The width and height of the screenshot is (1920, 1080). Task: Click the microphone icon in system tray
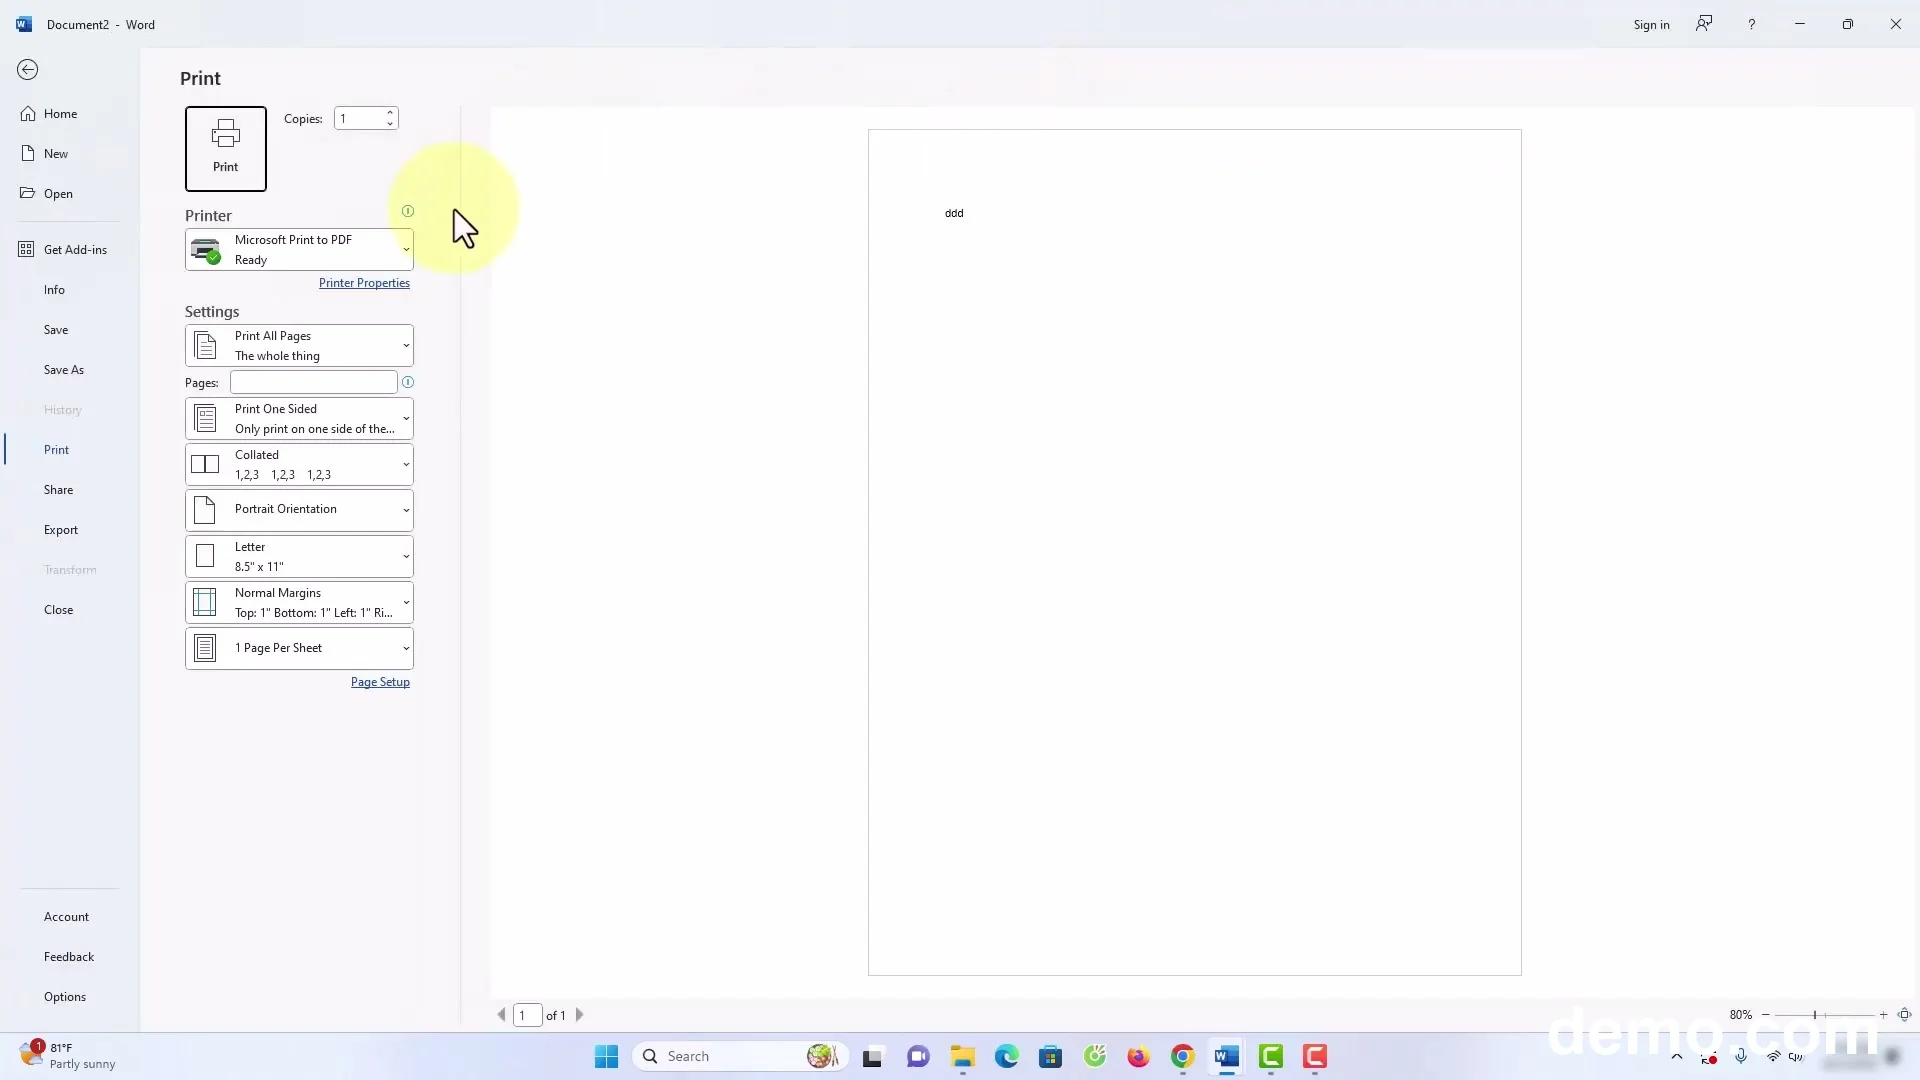[1741, 1057]
